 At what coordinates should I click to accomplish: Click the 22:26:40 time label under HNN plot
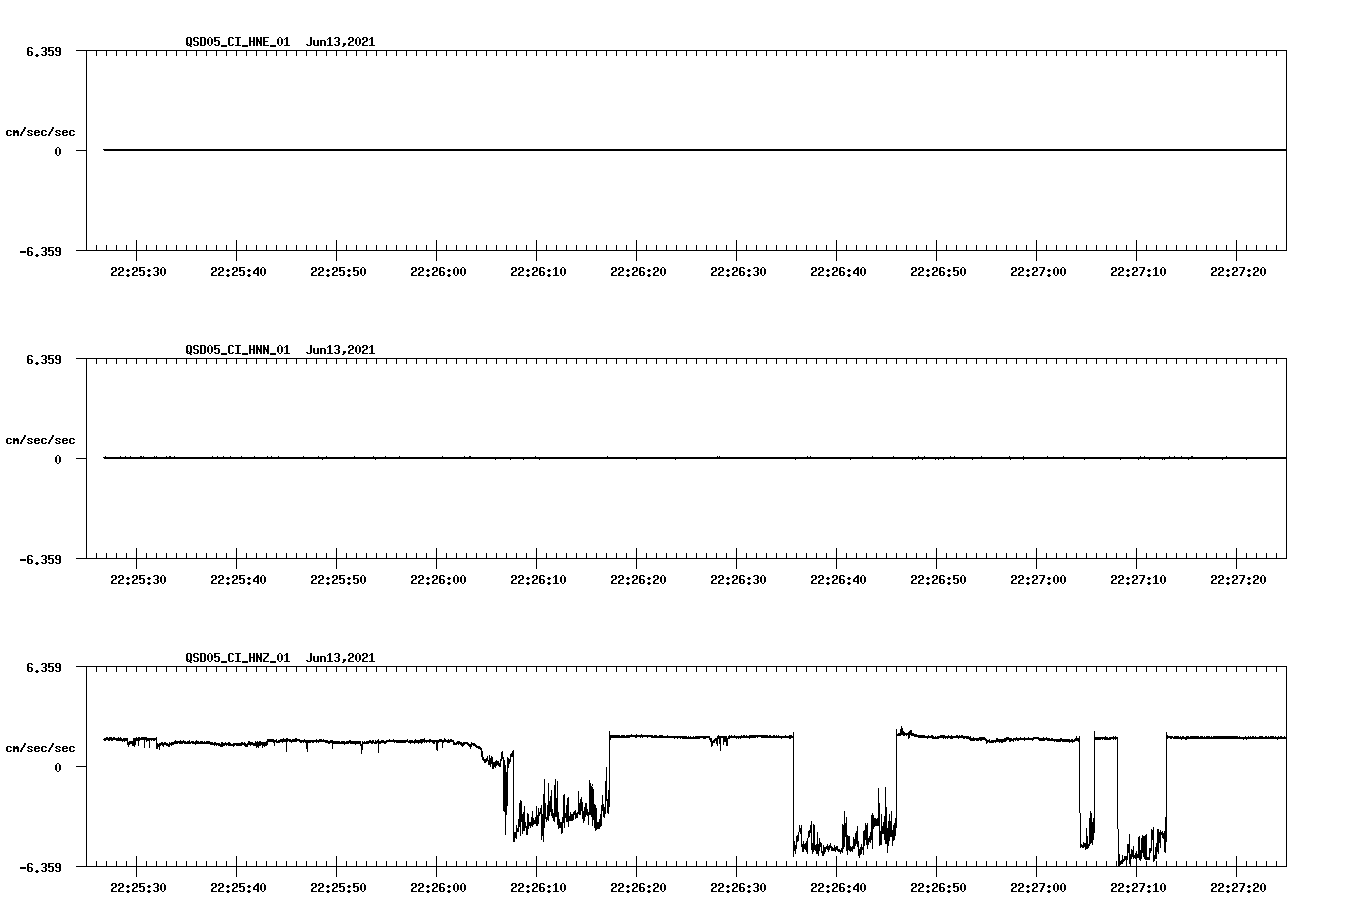(838, 580)
